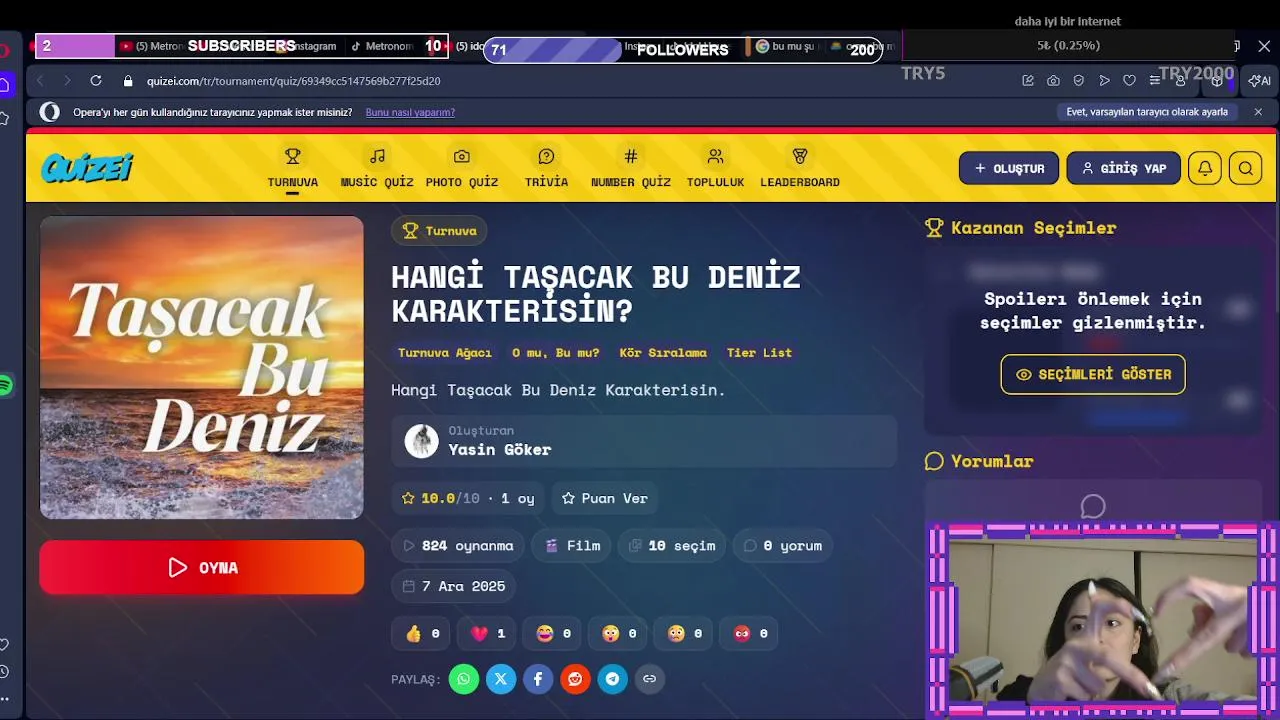This screenshot has height=720, width=1280.
Task: Click the Quizei logo
Action: 87,168
